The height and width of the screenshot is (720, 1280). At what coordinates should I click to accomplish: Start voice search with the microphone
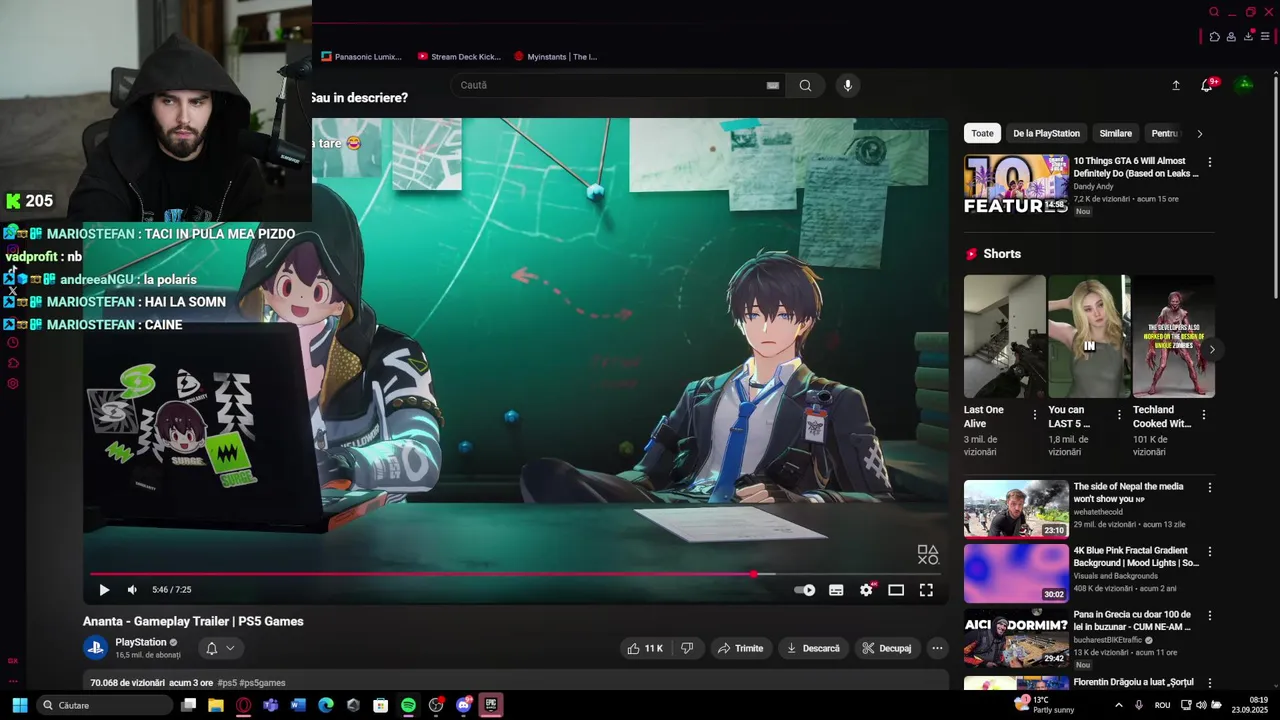[848, 85]
